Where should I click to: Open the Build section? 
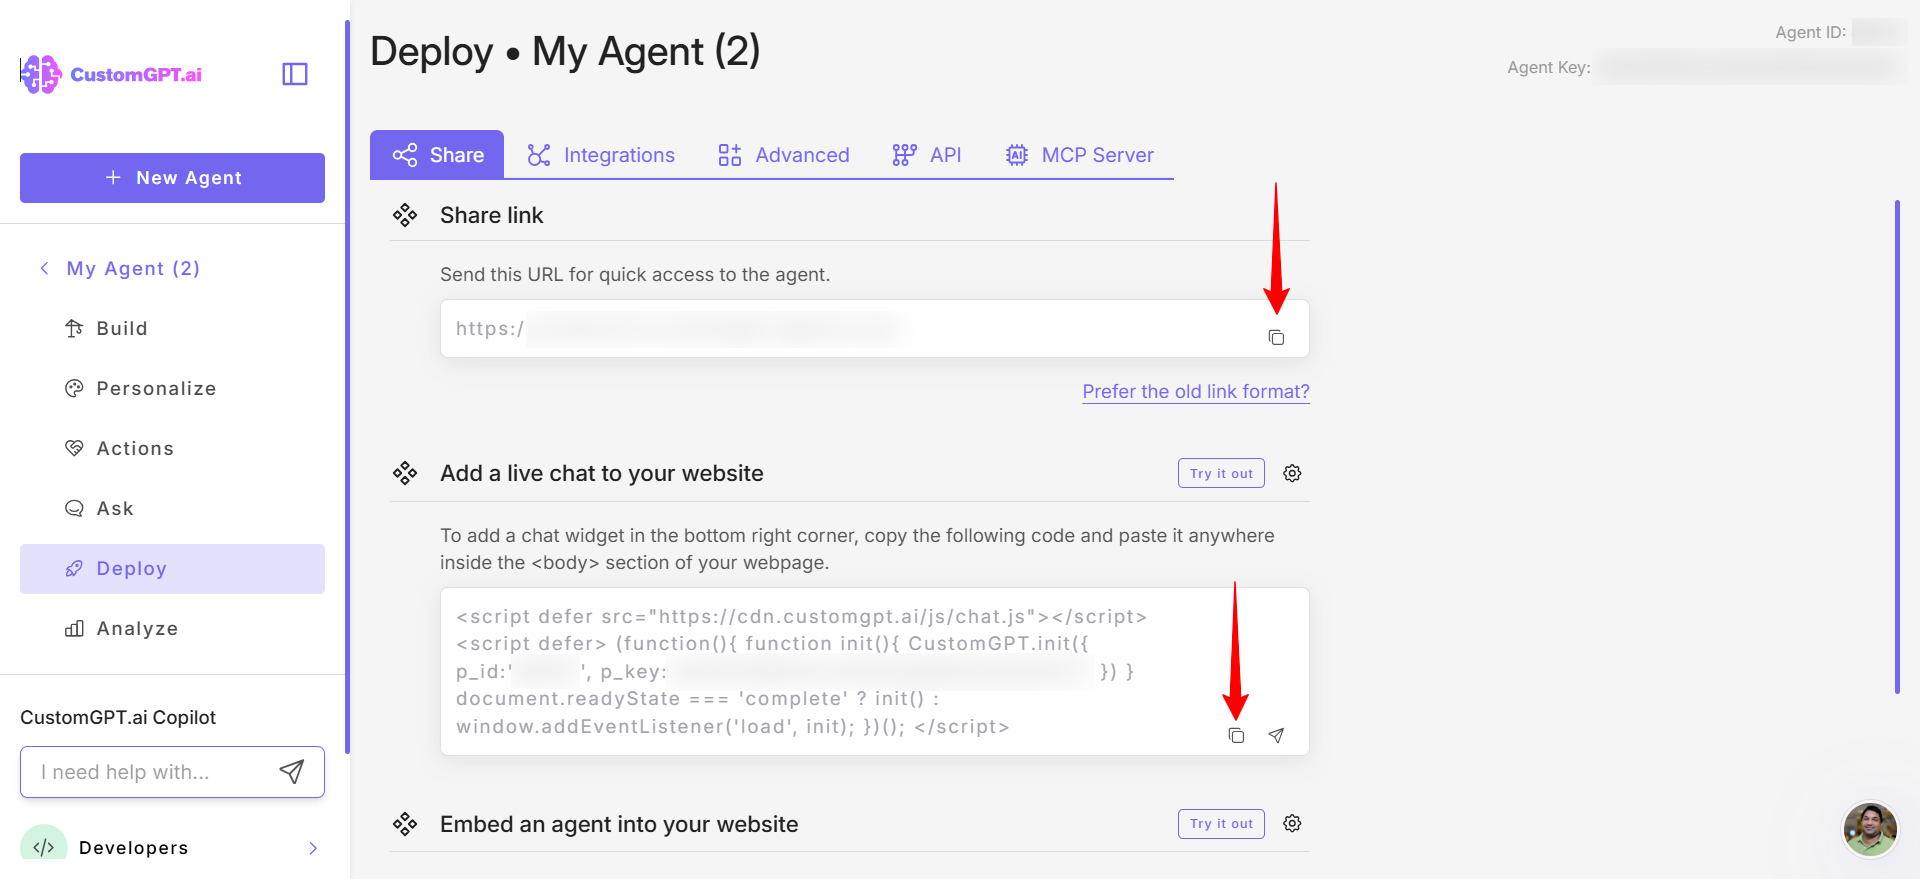(x=172, y=328)
